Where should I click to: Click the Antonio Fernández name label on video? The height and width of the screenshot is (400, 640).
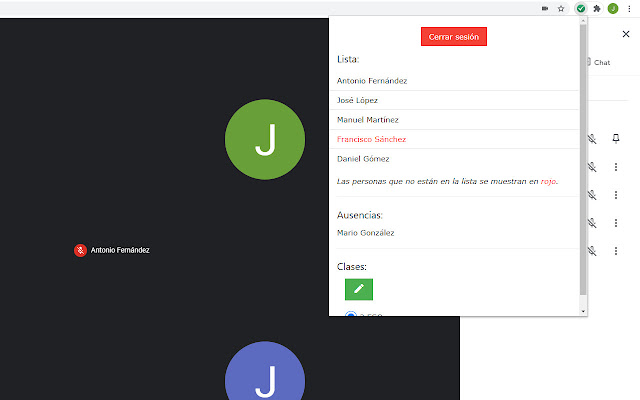[x=120, y=250]
